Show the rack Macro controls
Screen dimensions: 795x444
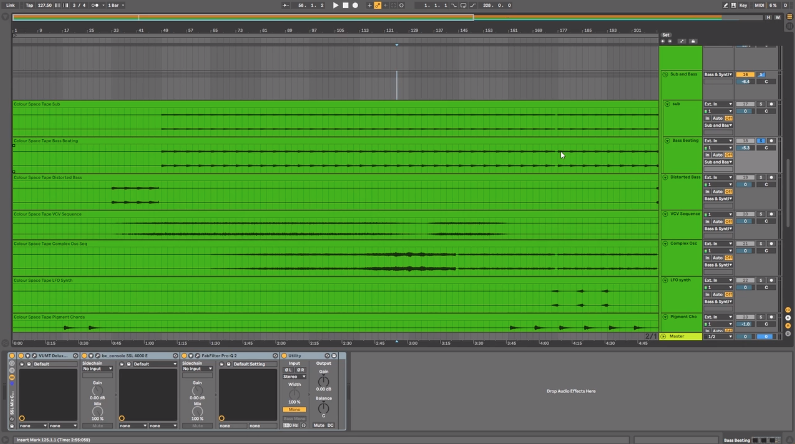pyautogui.click(x=12, y=363)
